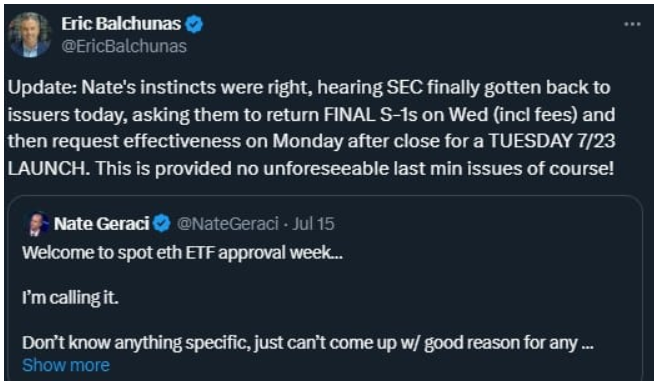Viewport: 658px width, 385px height.
Task: Click the blue verified badge beside Eric Balchunas
Action: tap(194, 24)
